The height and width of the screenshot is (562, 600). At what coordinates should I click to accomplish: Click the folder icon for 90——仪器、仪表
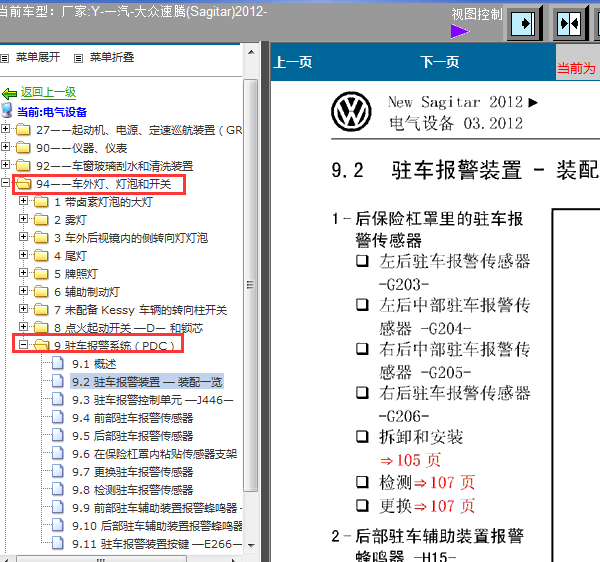23,148
